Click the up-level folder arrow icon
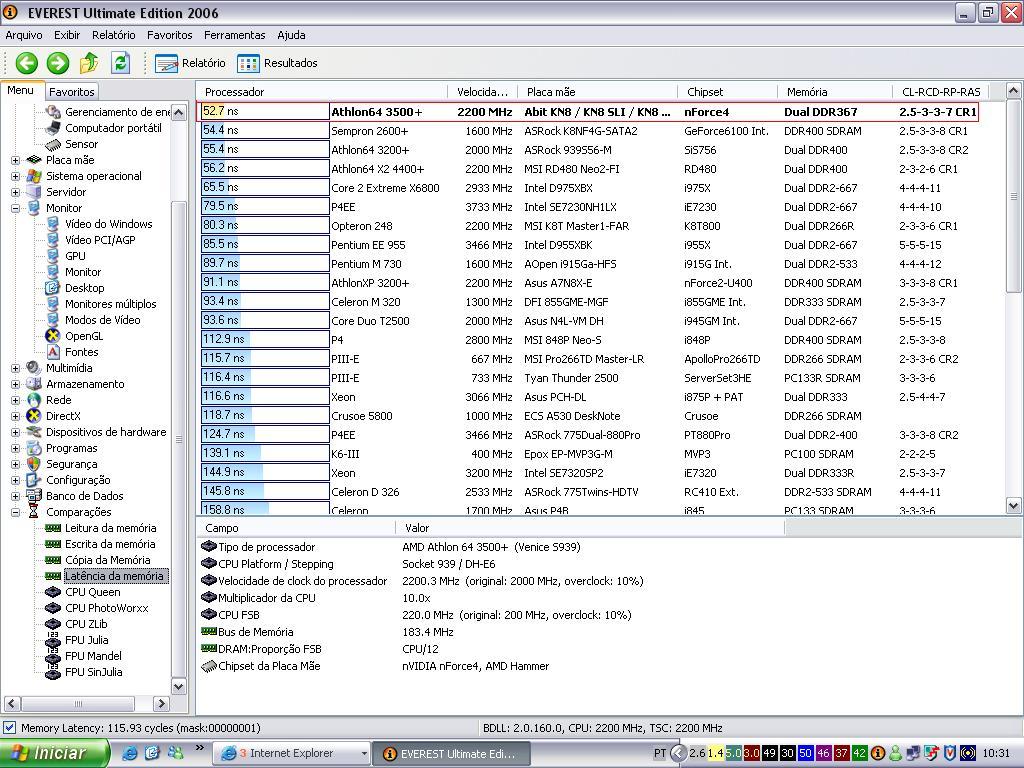 tap(89, 63)
